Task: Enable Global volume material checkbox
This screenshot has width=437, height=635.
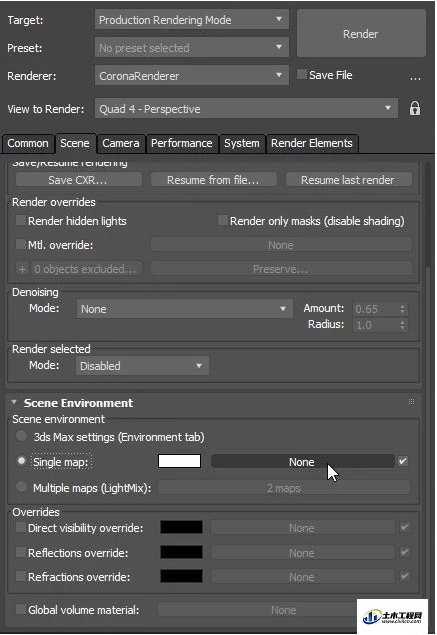Action: click(x=21, y=609)
